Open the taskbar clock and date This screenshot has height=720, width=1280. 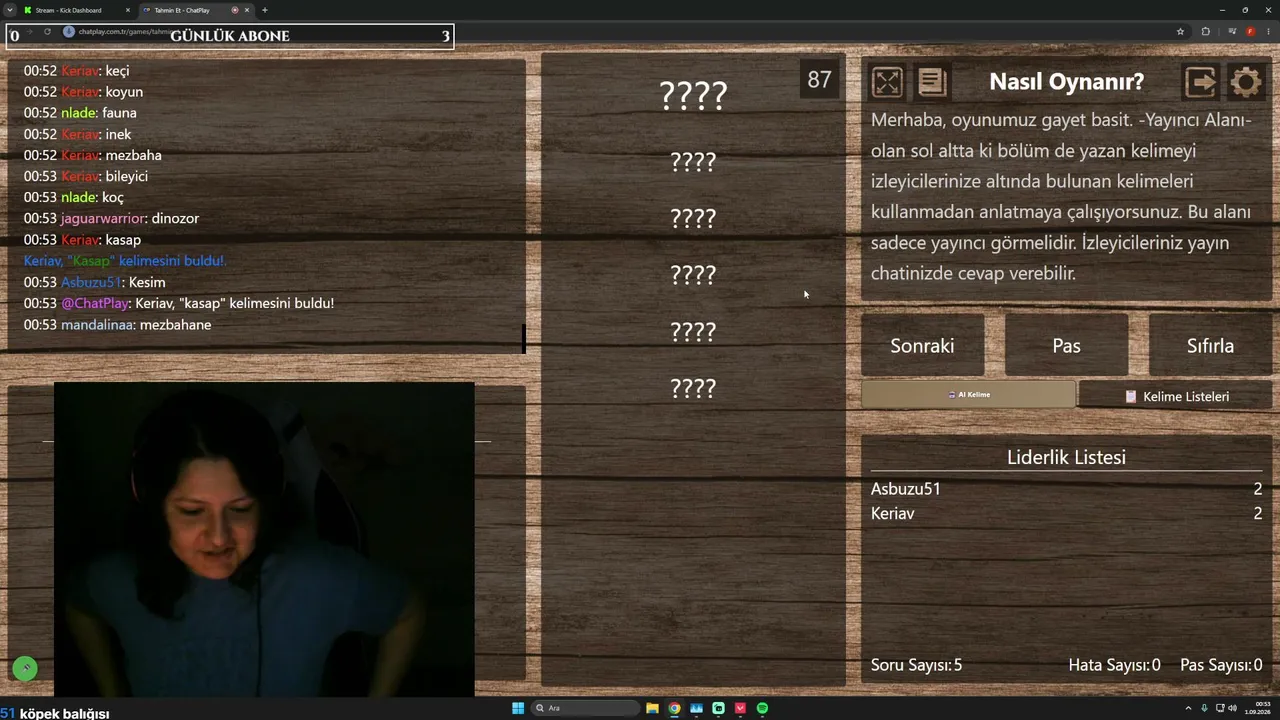(x=1258, y=708)
